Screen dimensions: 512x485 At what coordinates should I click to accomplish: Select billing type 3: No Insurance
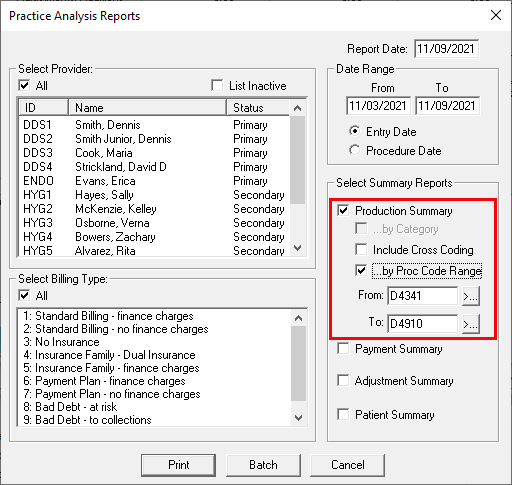[155, 342]
